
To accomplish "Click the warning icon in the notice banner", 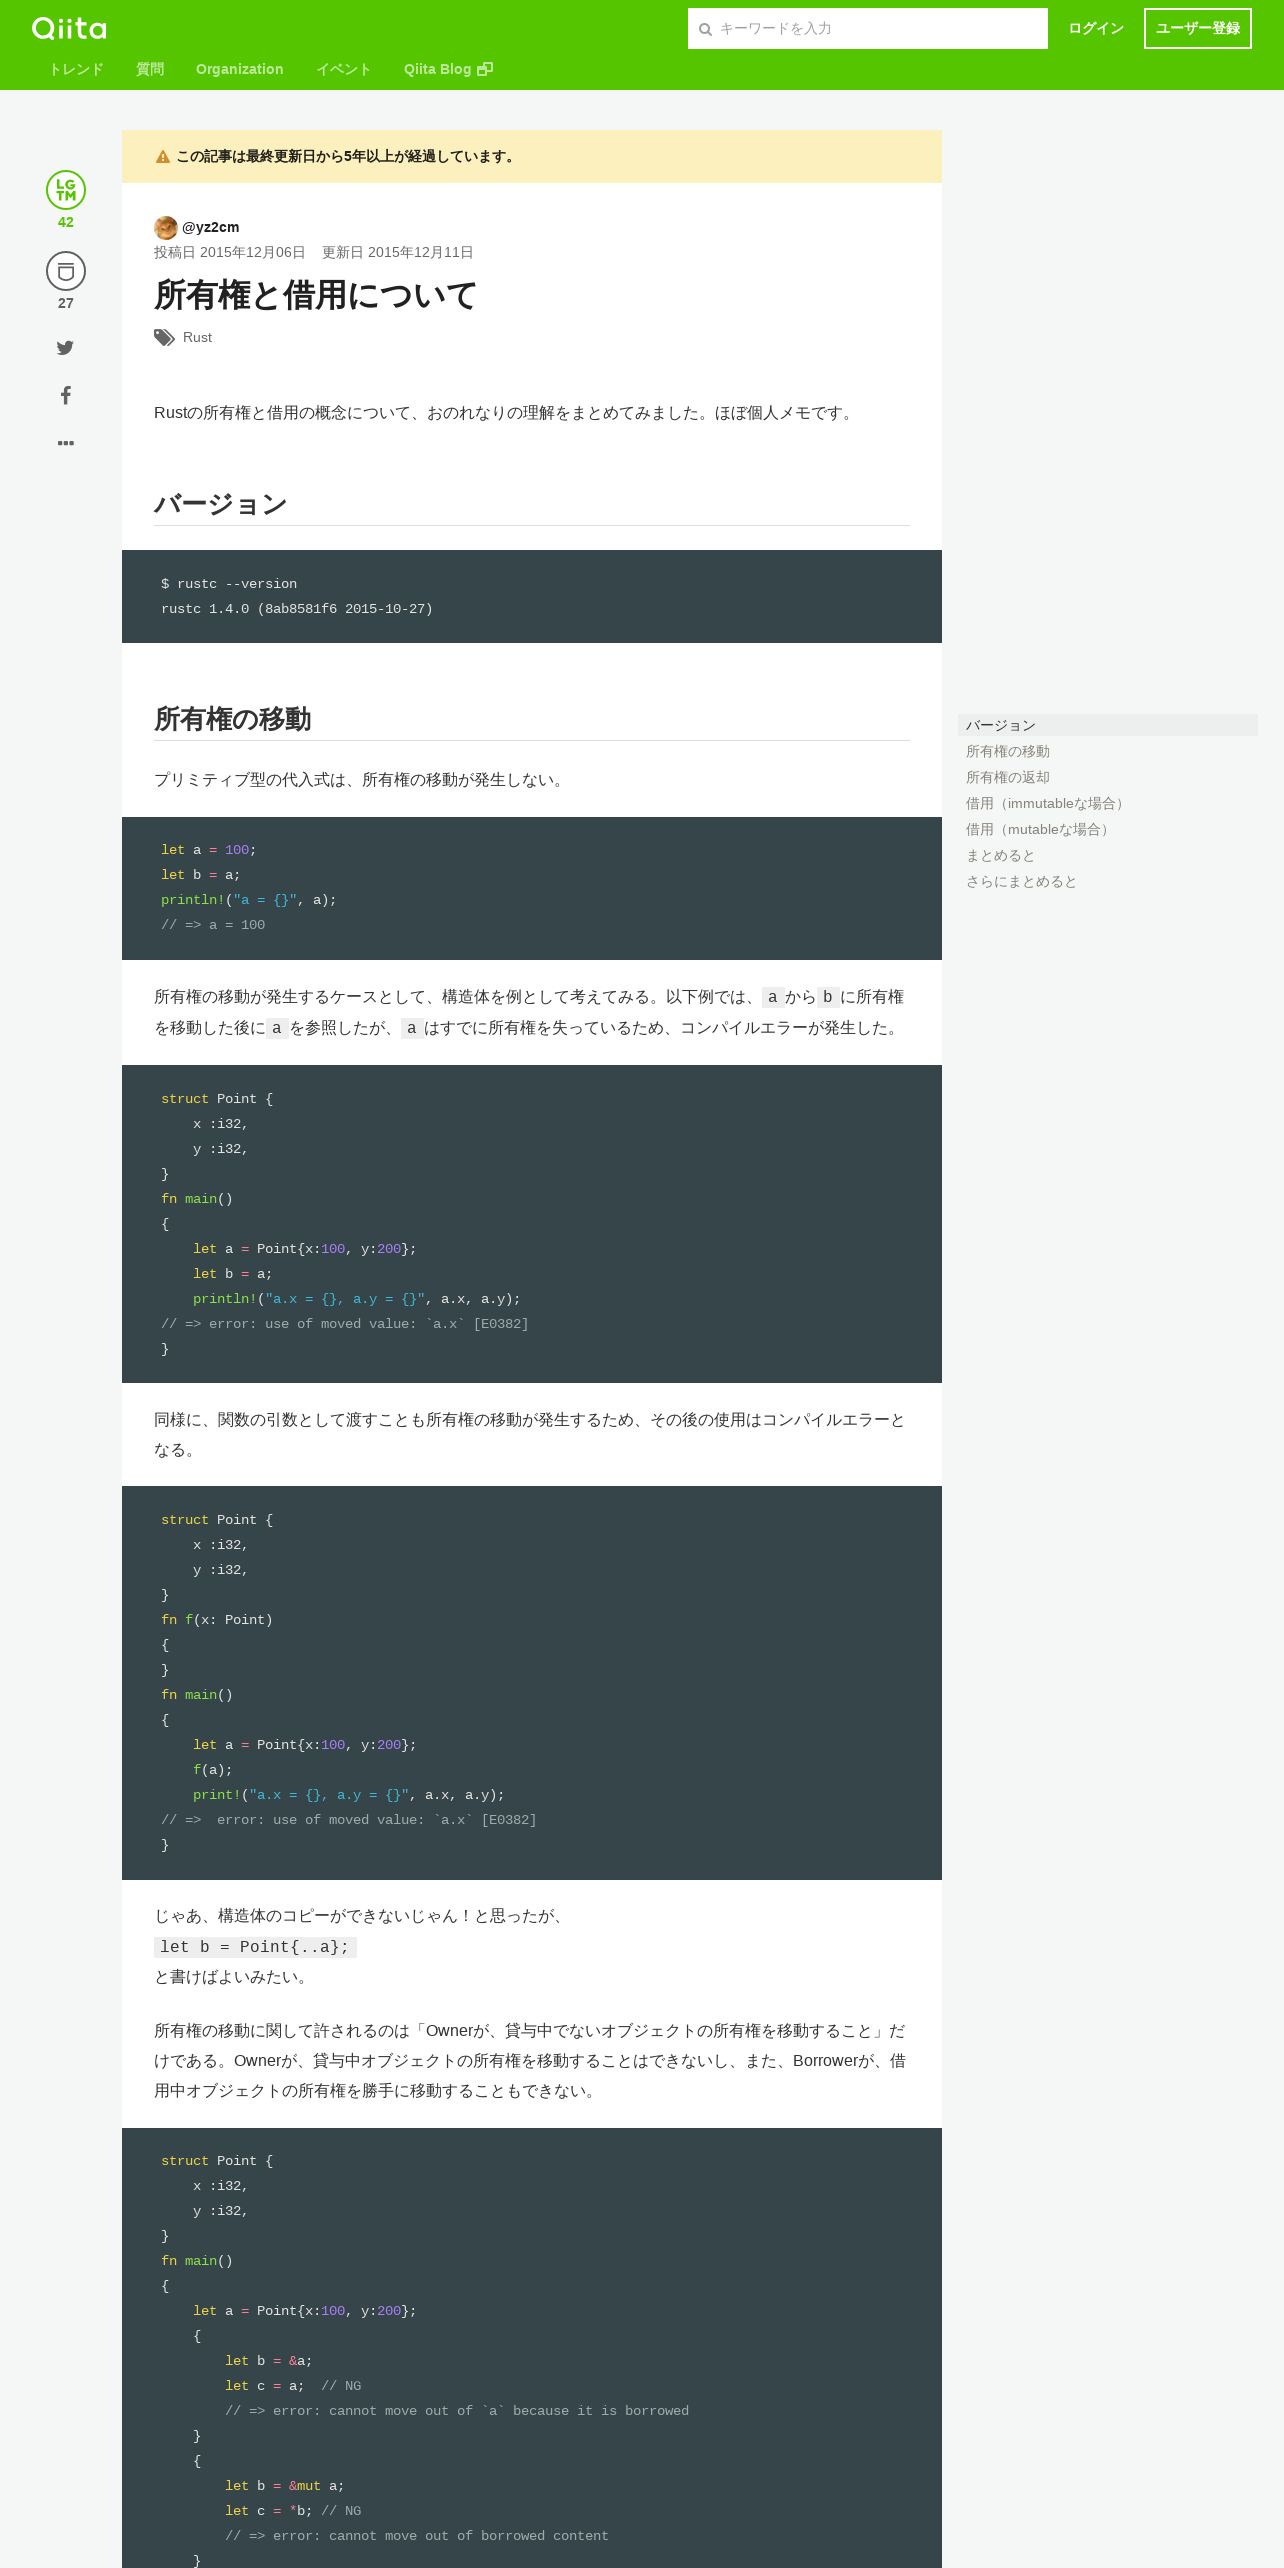I will 163,157.
